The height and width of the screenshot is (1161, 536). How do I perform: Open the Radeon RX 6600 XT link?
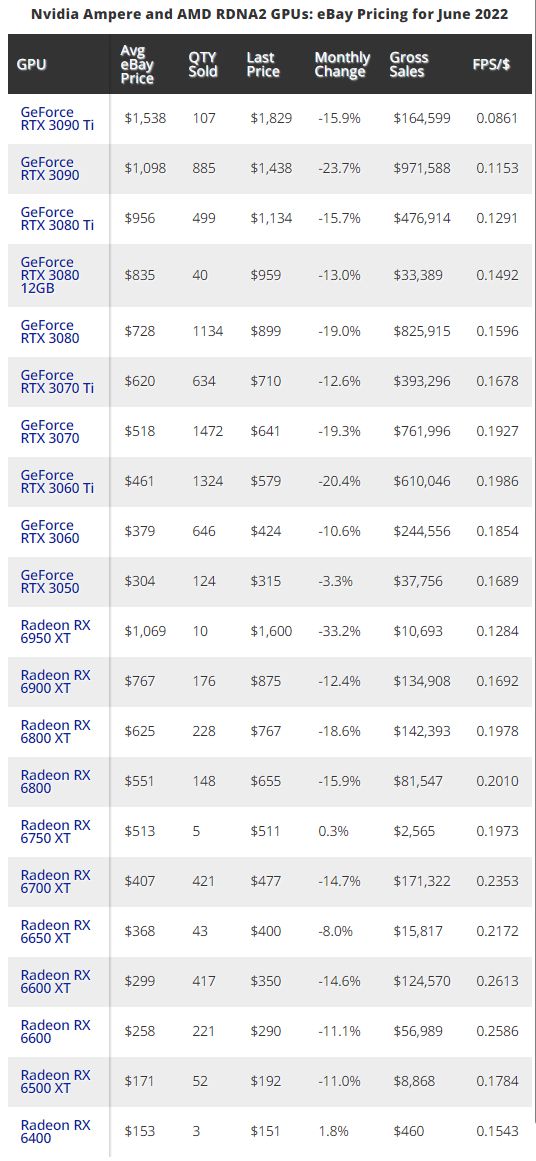[x=56, y=981]
